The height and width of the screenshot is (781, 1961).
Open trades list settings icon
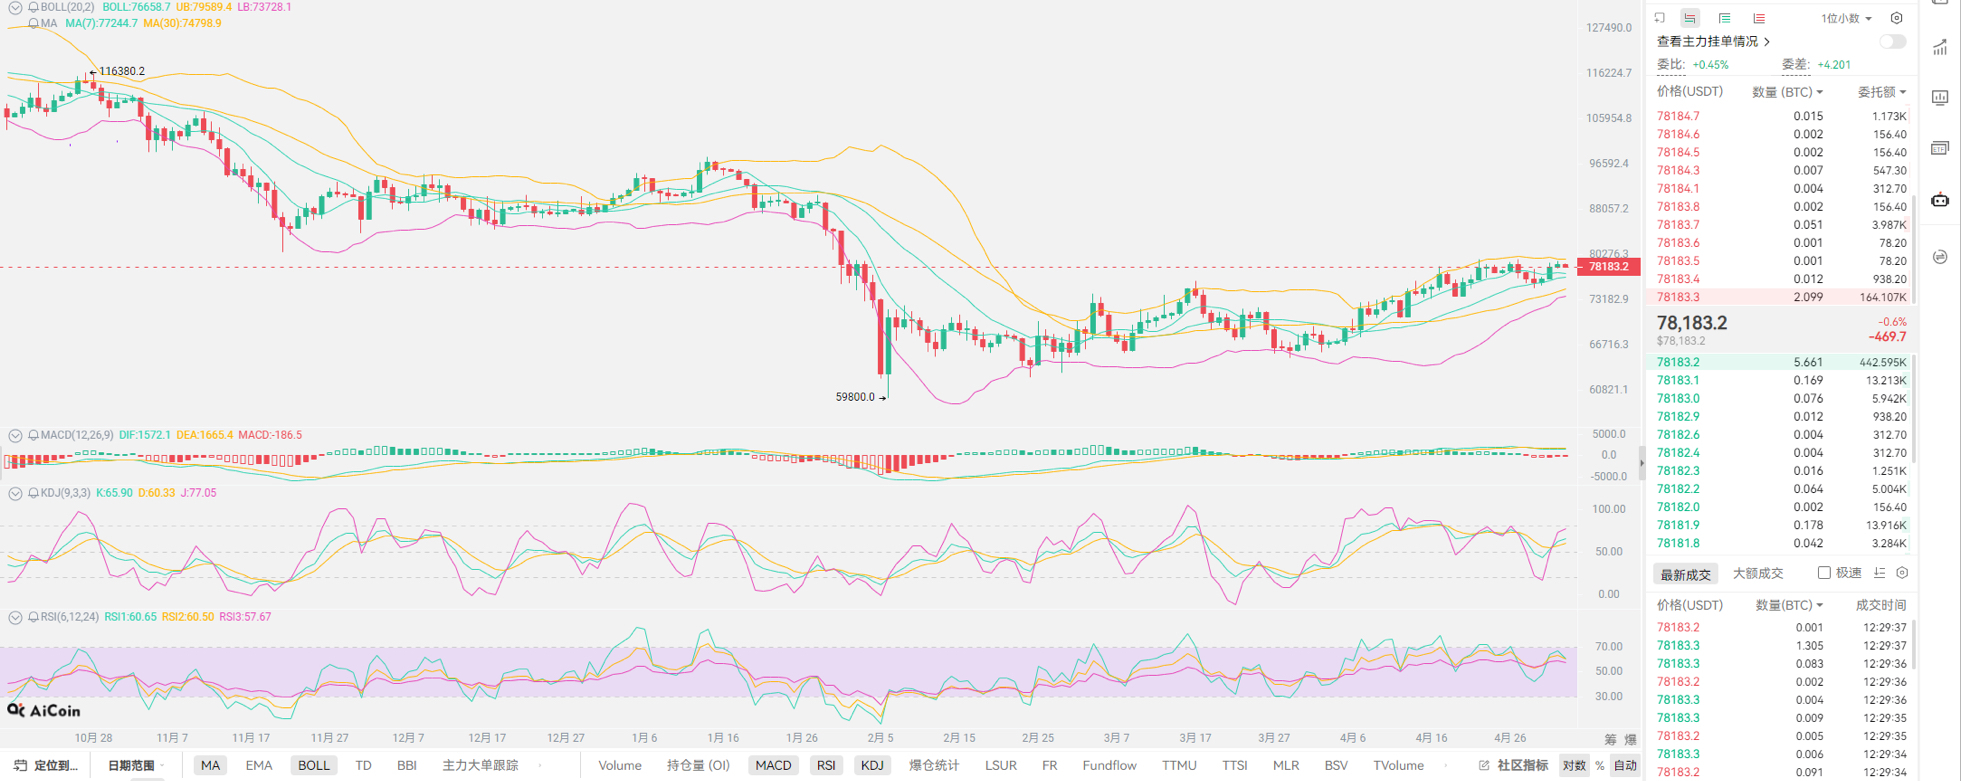(x=1903, y=573)
